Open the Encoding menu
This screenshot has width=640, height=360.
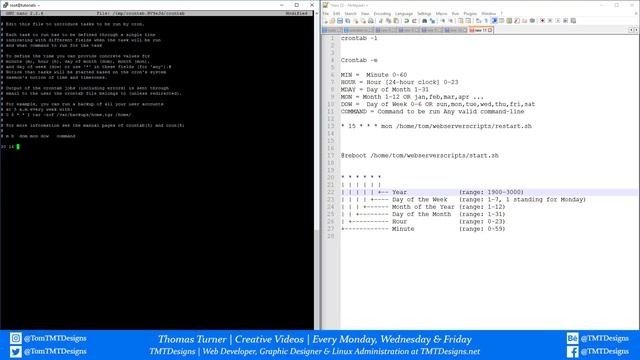click(x=382, y=13)
